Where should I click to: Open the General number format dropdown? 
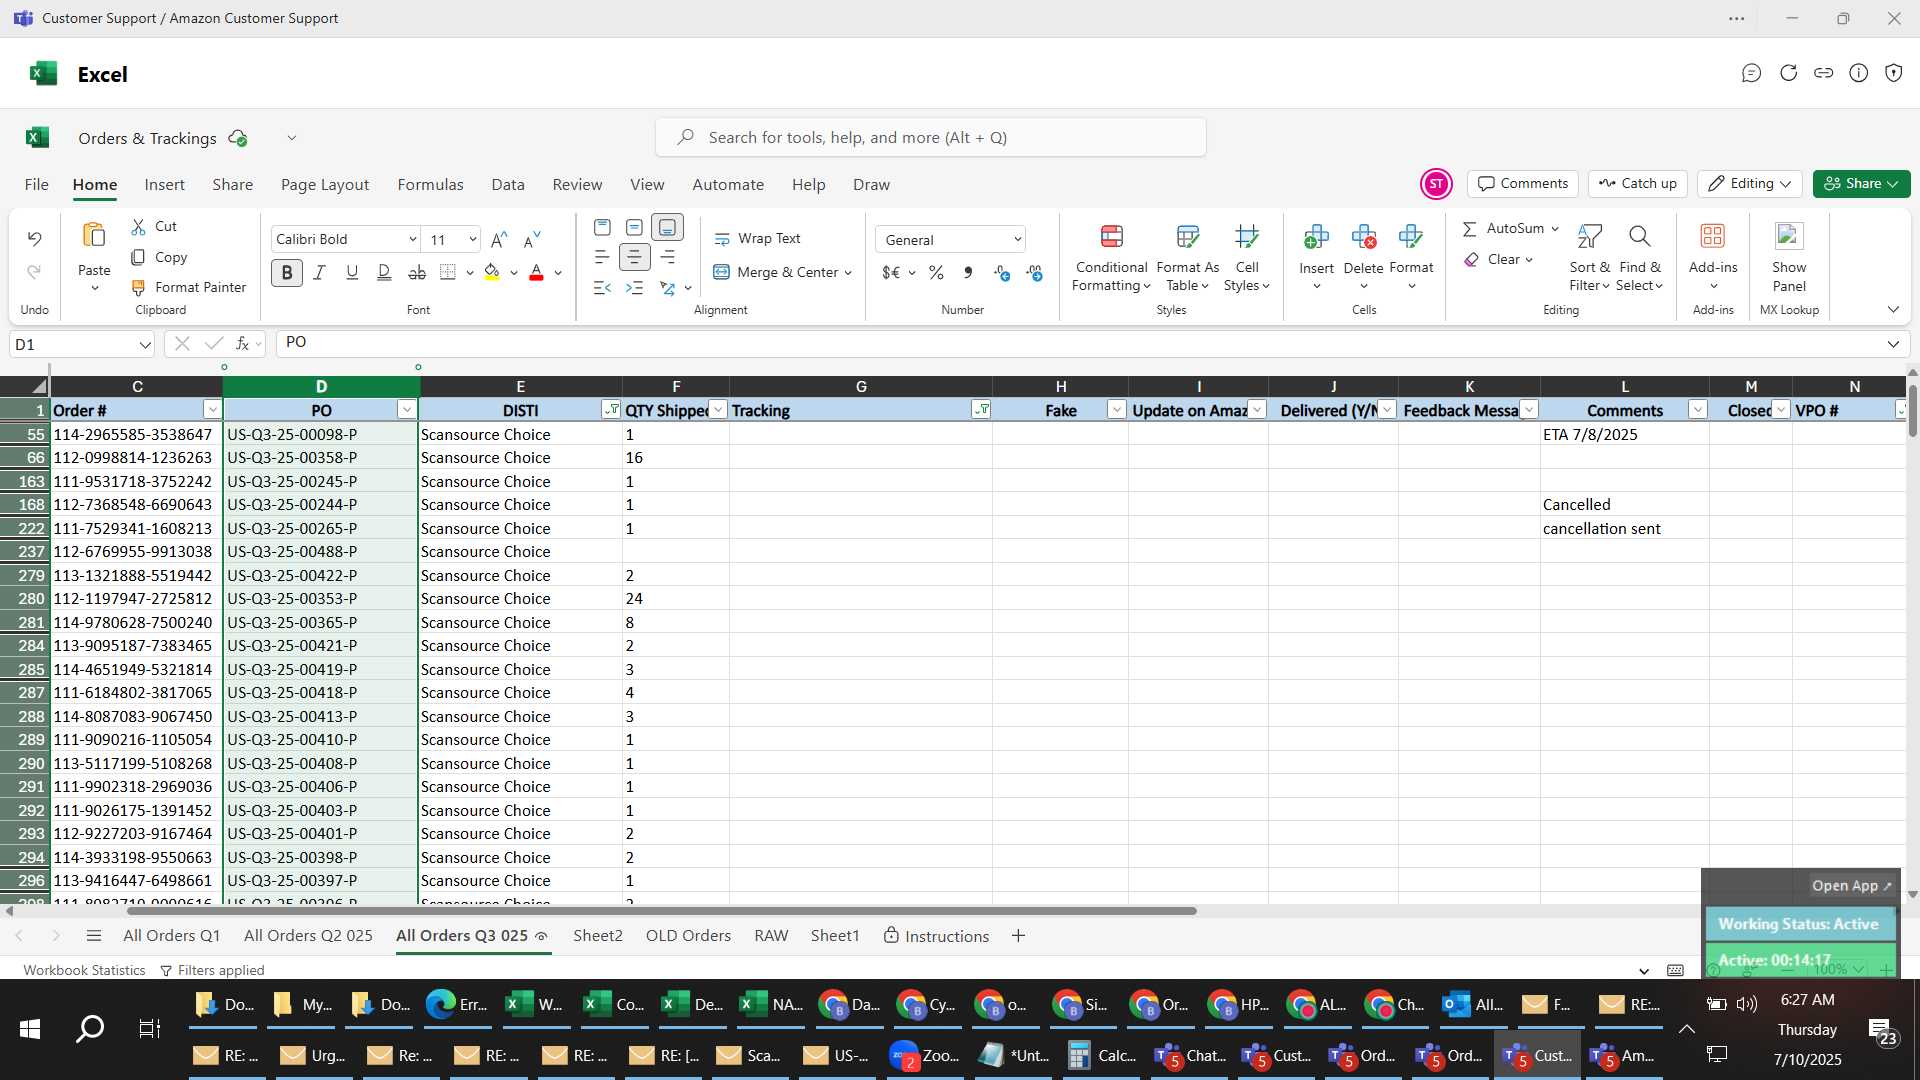(x=1017, y=240)
